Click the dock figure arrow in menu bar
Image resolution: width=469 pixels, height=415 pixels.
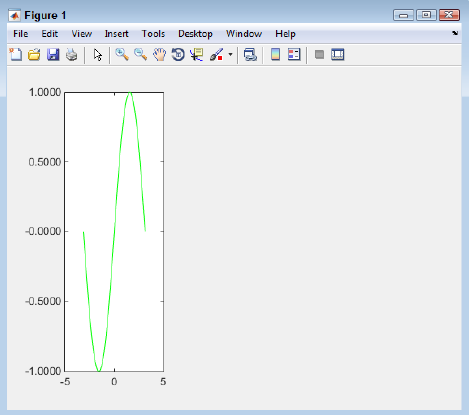pos(455,33)
